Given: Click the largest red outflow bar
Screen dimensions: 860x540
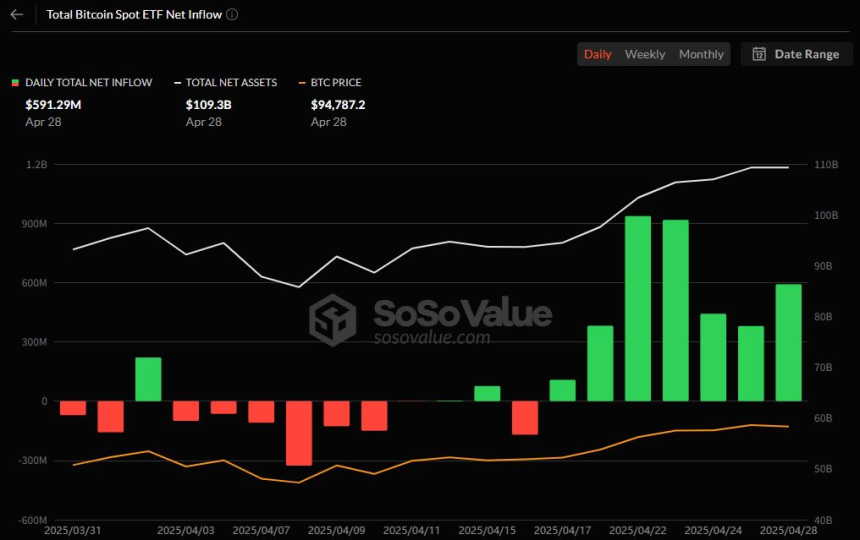Looking at the screenshot, I should tap(299, 433).
